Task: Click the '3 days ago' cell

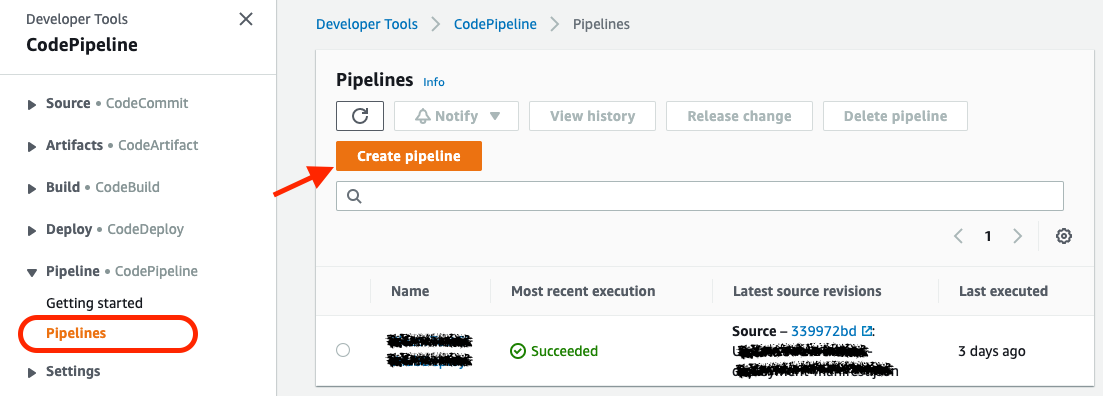Action: coord(992,351)
